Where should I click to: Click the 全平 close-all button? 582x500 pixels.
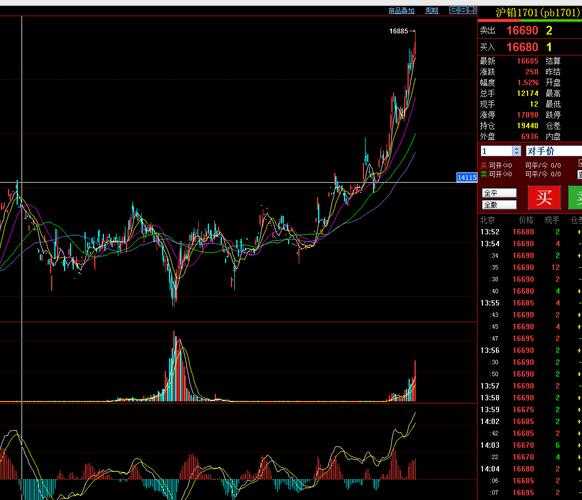point(499,193)
